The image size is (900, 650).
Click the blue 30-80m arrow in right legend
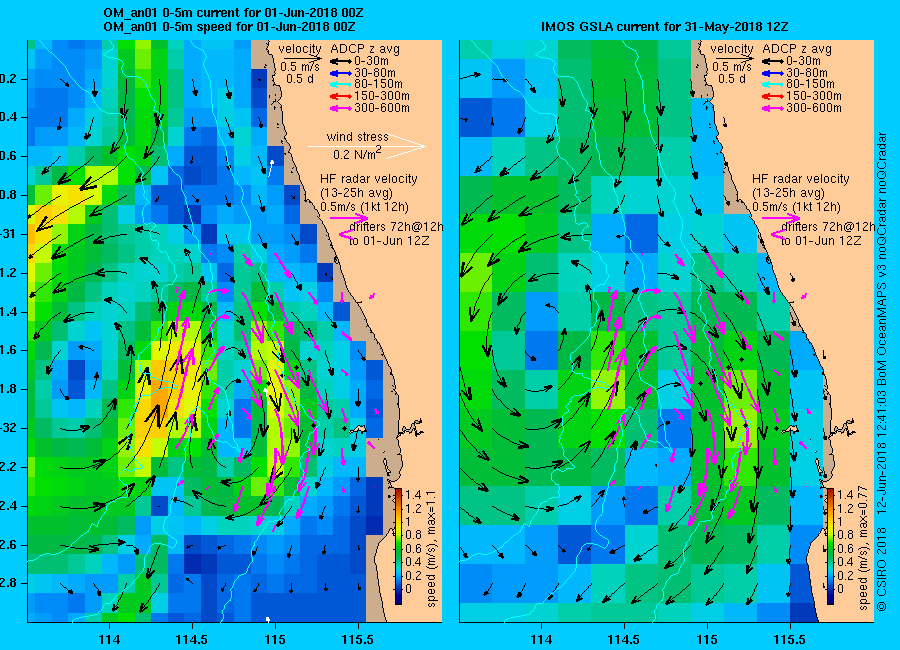pyautogui.click(x=773, y=73)
